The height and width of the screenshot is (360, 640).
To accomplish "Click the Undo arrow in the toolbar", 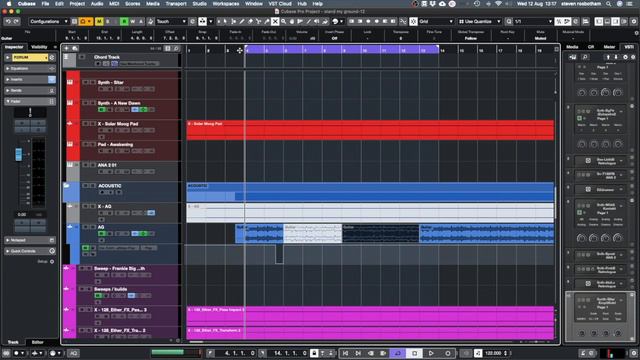I will coord(8,21).
